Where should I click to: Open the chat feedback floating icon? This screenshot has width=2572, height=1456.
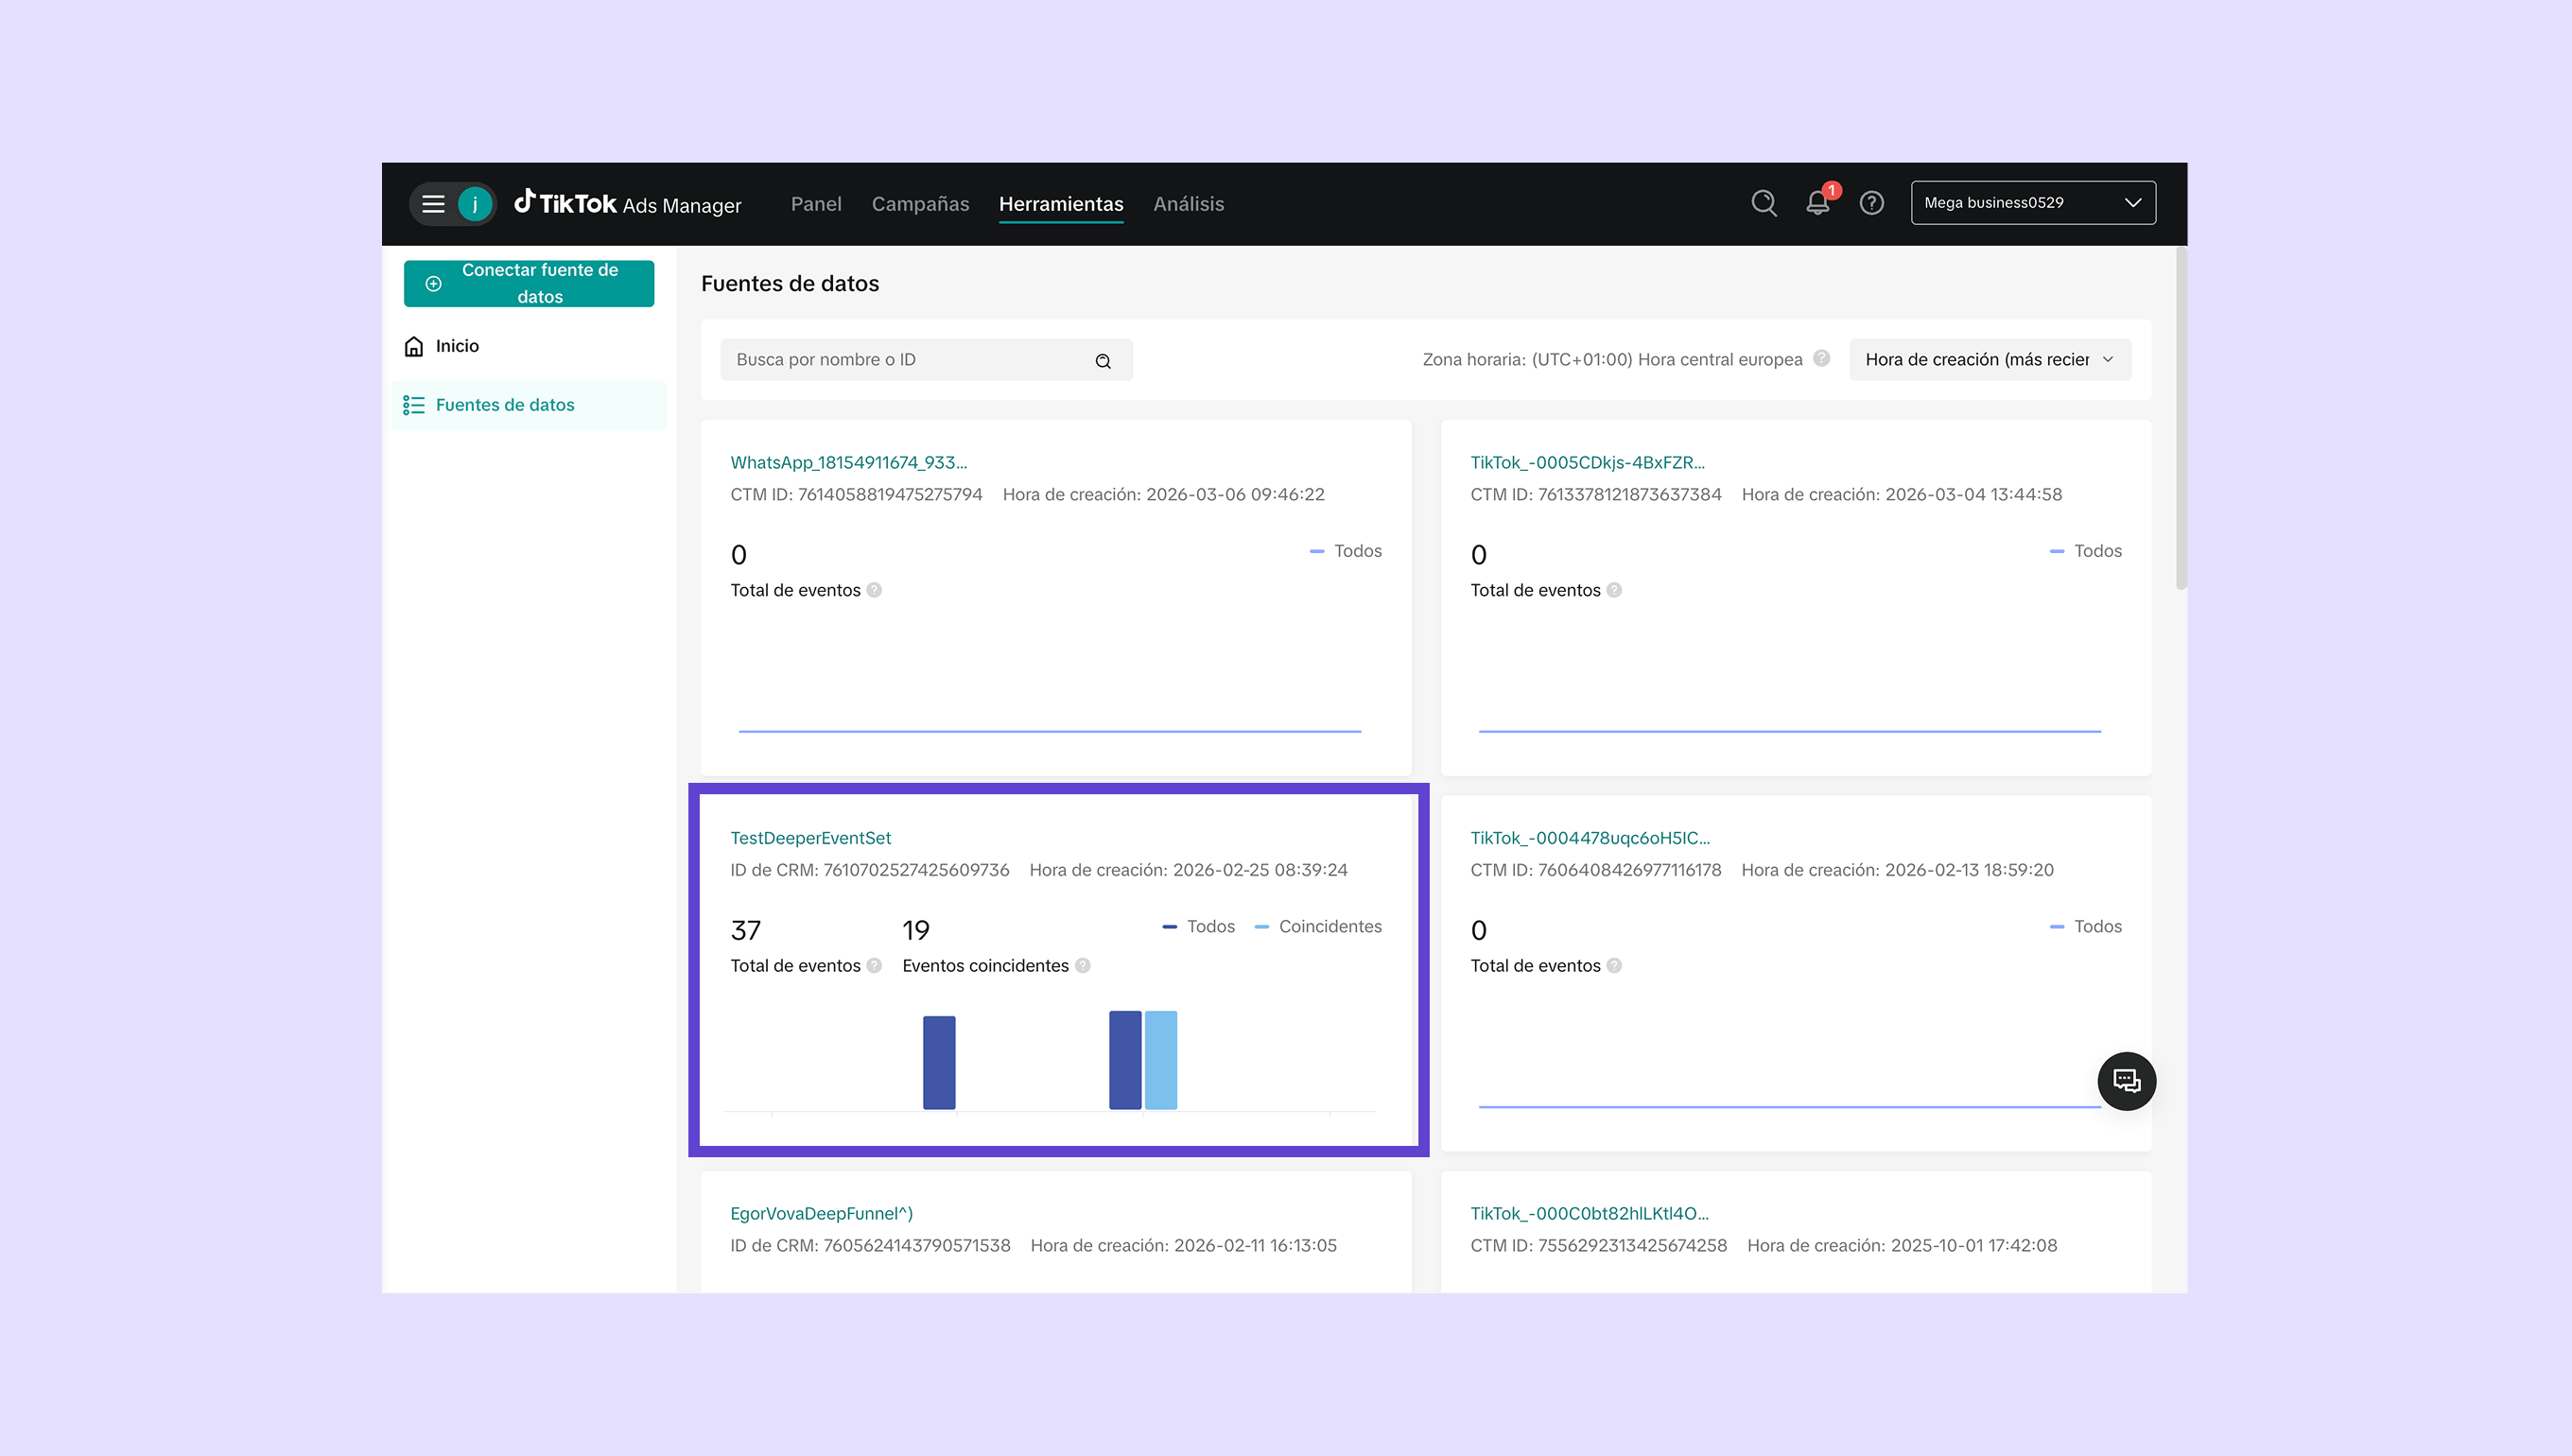click(x=2126, y=1080)
